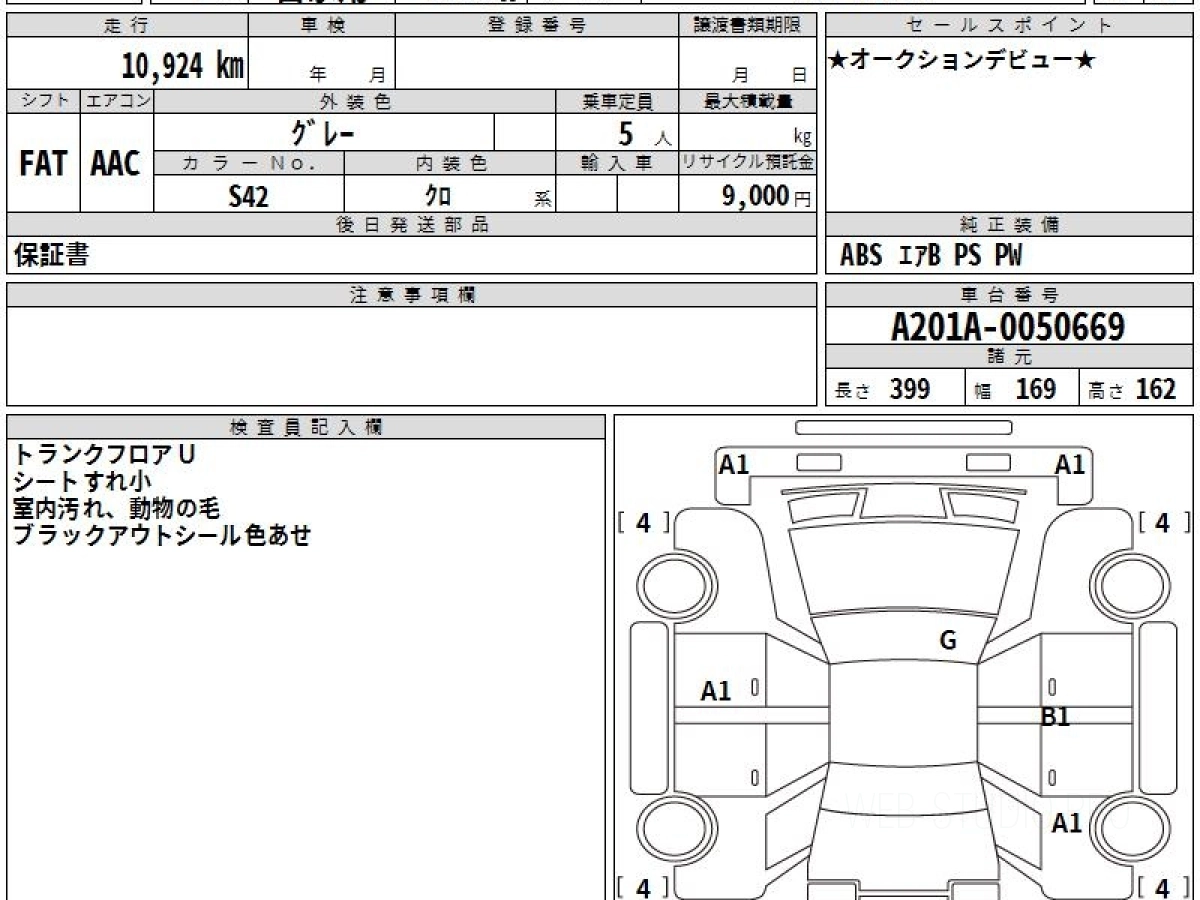
Task: Click the 検査員記入欄 header
Action: (306, 427)
